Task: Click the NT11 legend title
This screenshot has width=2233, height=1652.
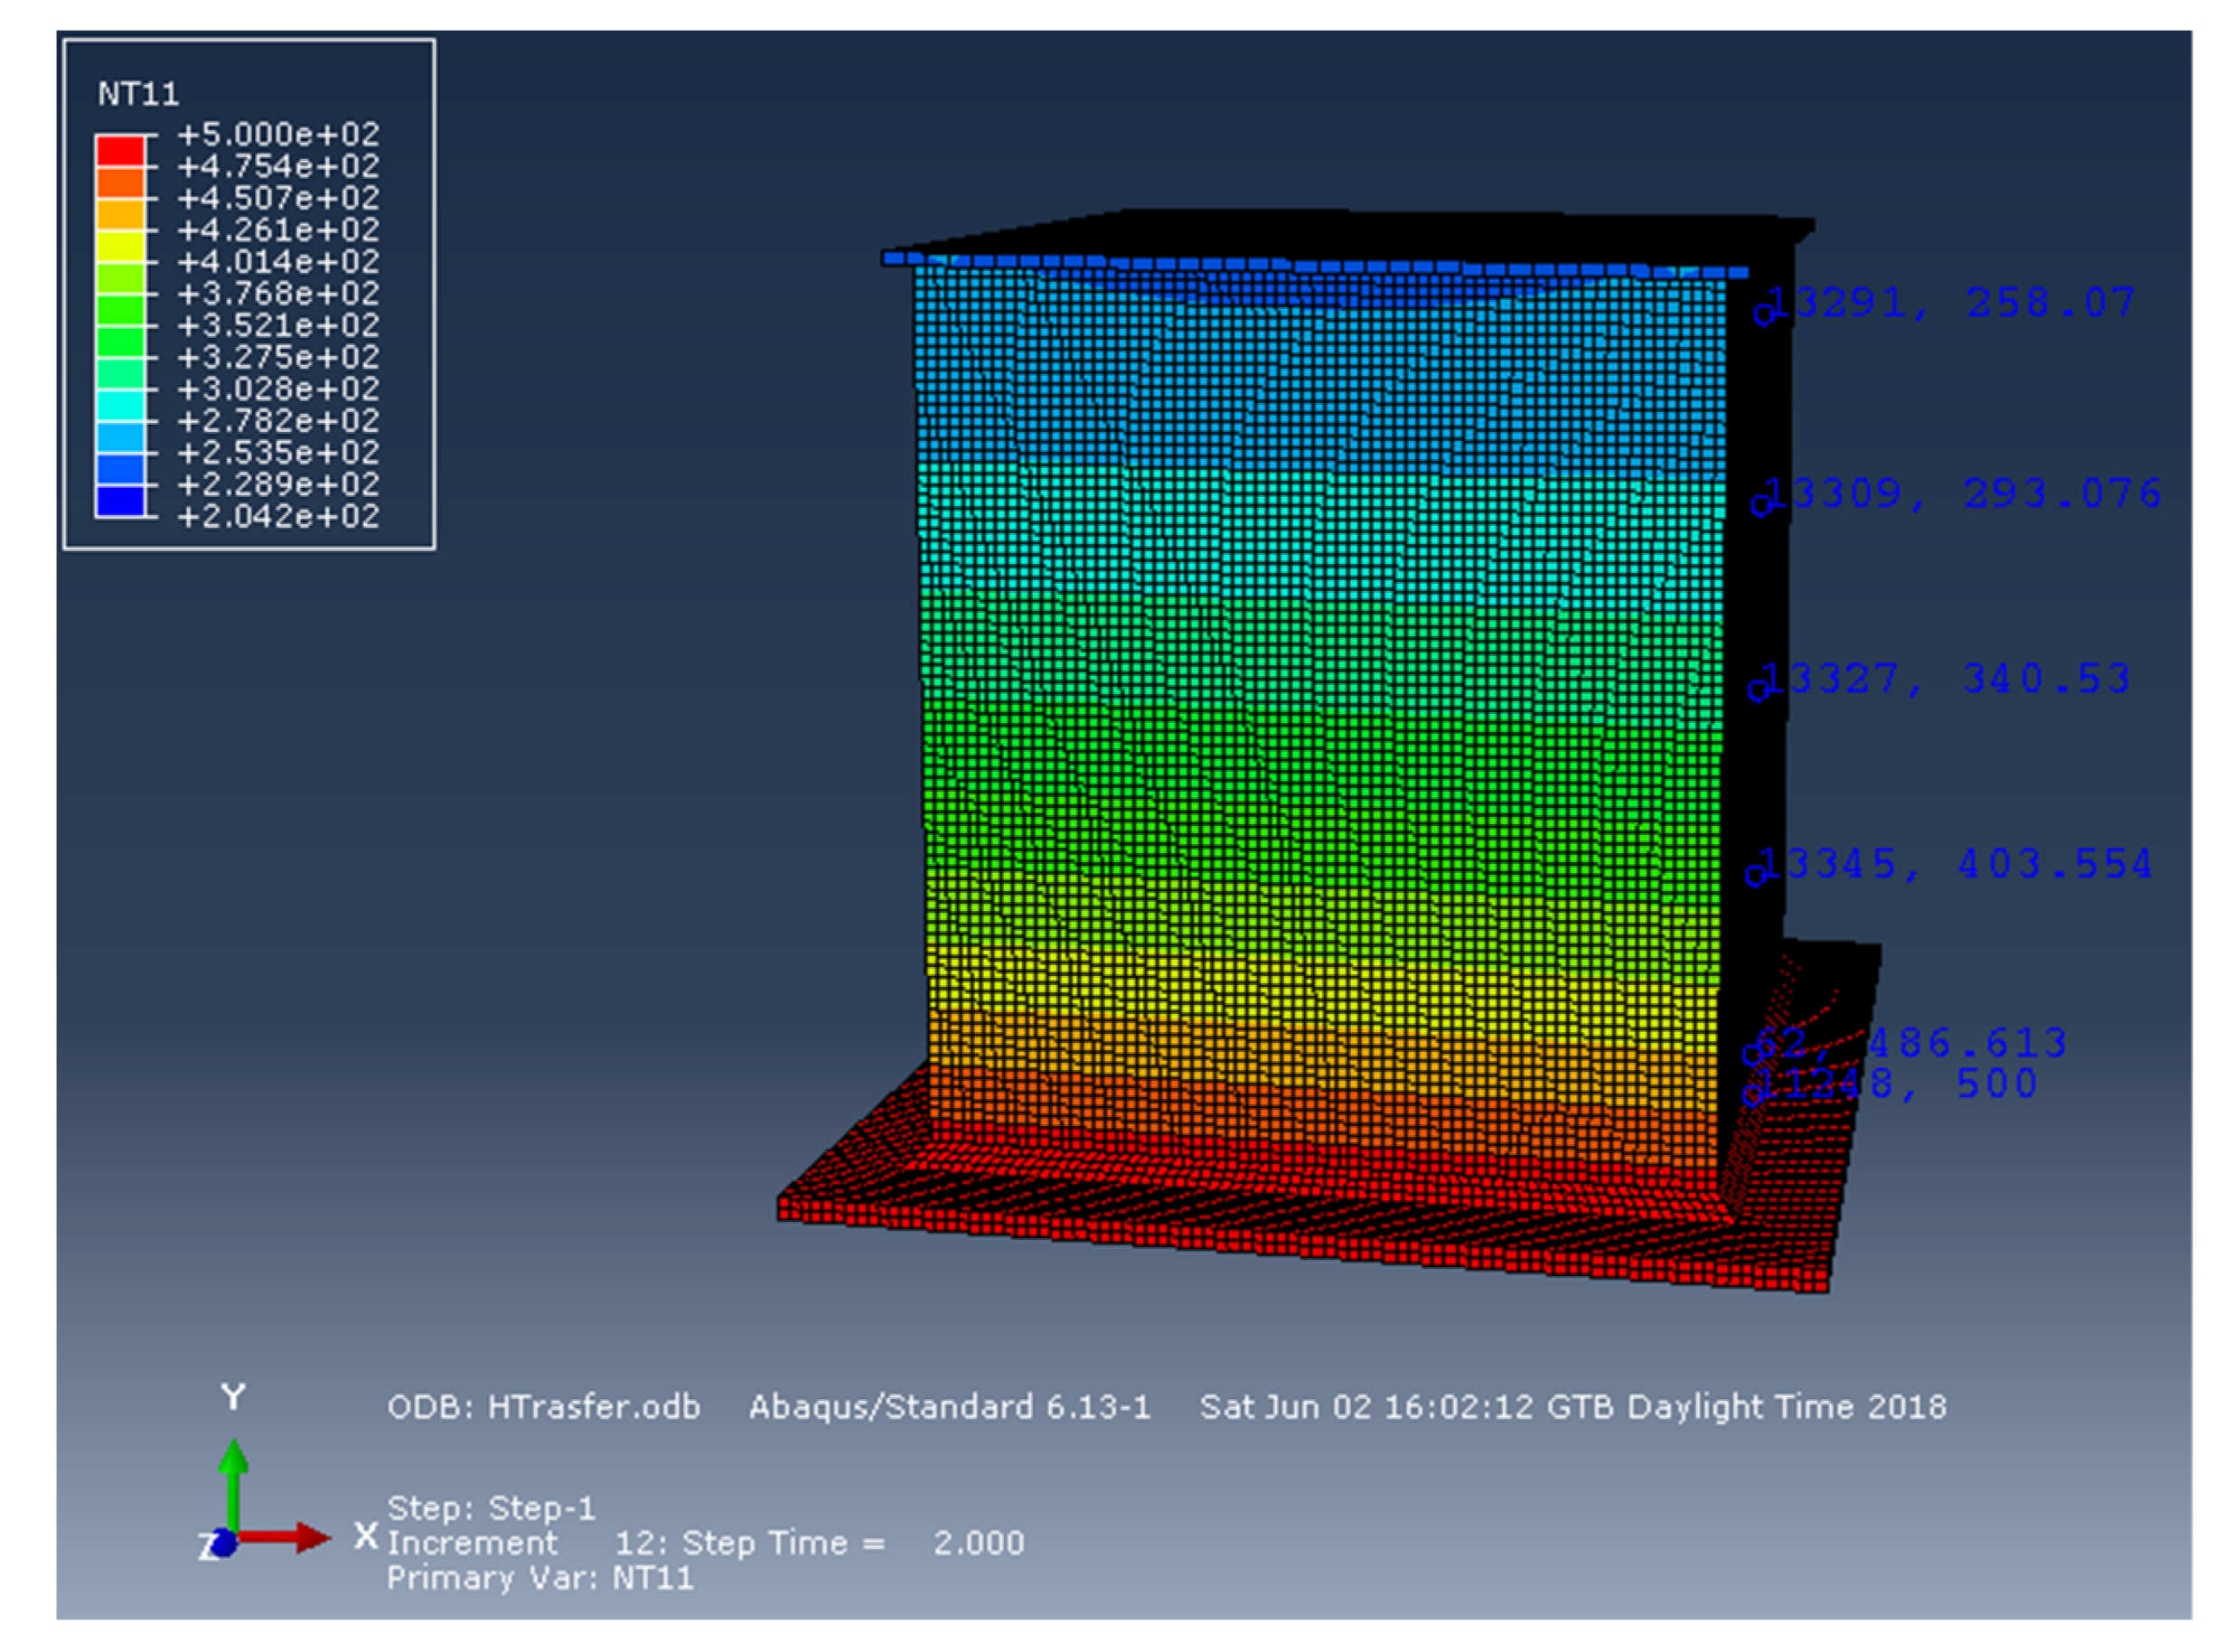Action: 138,94
